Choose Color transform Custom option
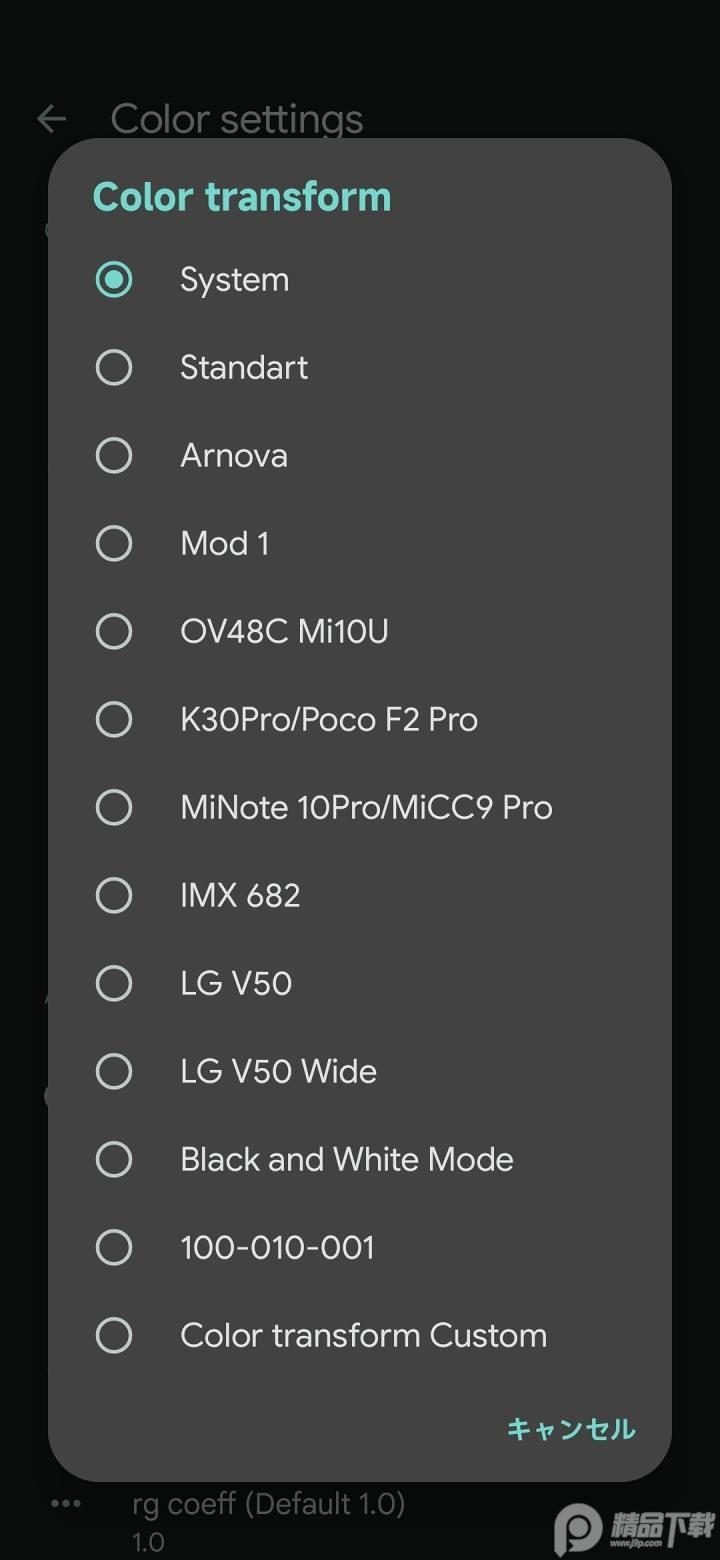The height and width of the screenshot is (1560, 720). [x=114, y=1336]
